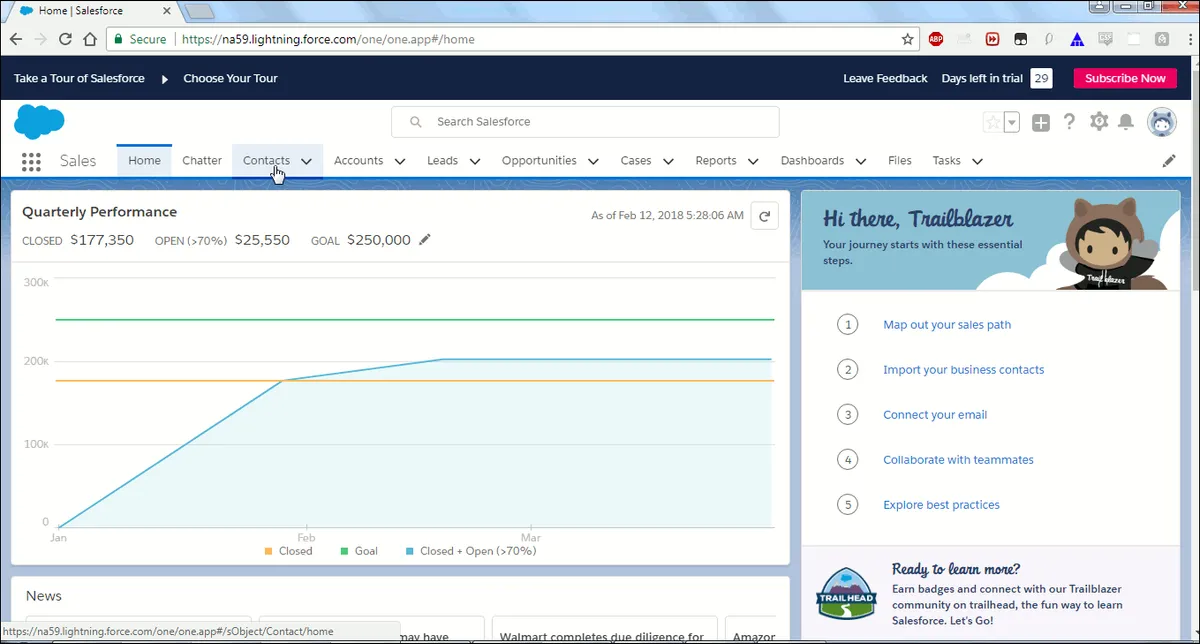Click the Closed + Open (>70%) legend item
The width and height of the screenshot is (1200, 644).
[x=471, y=551]
